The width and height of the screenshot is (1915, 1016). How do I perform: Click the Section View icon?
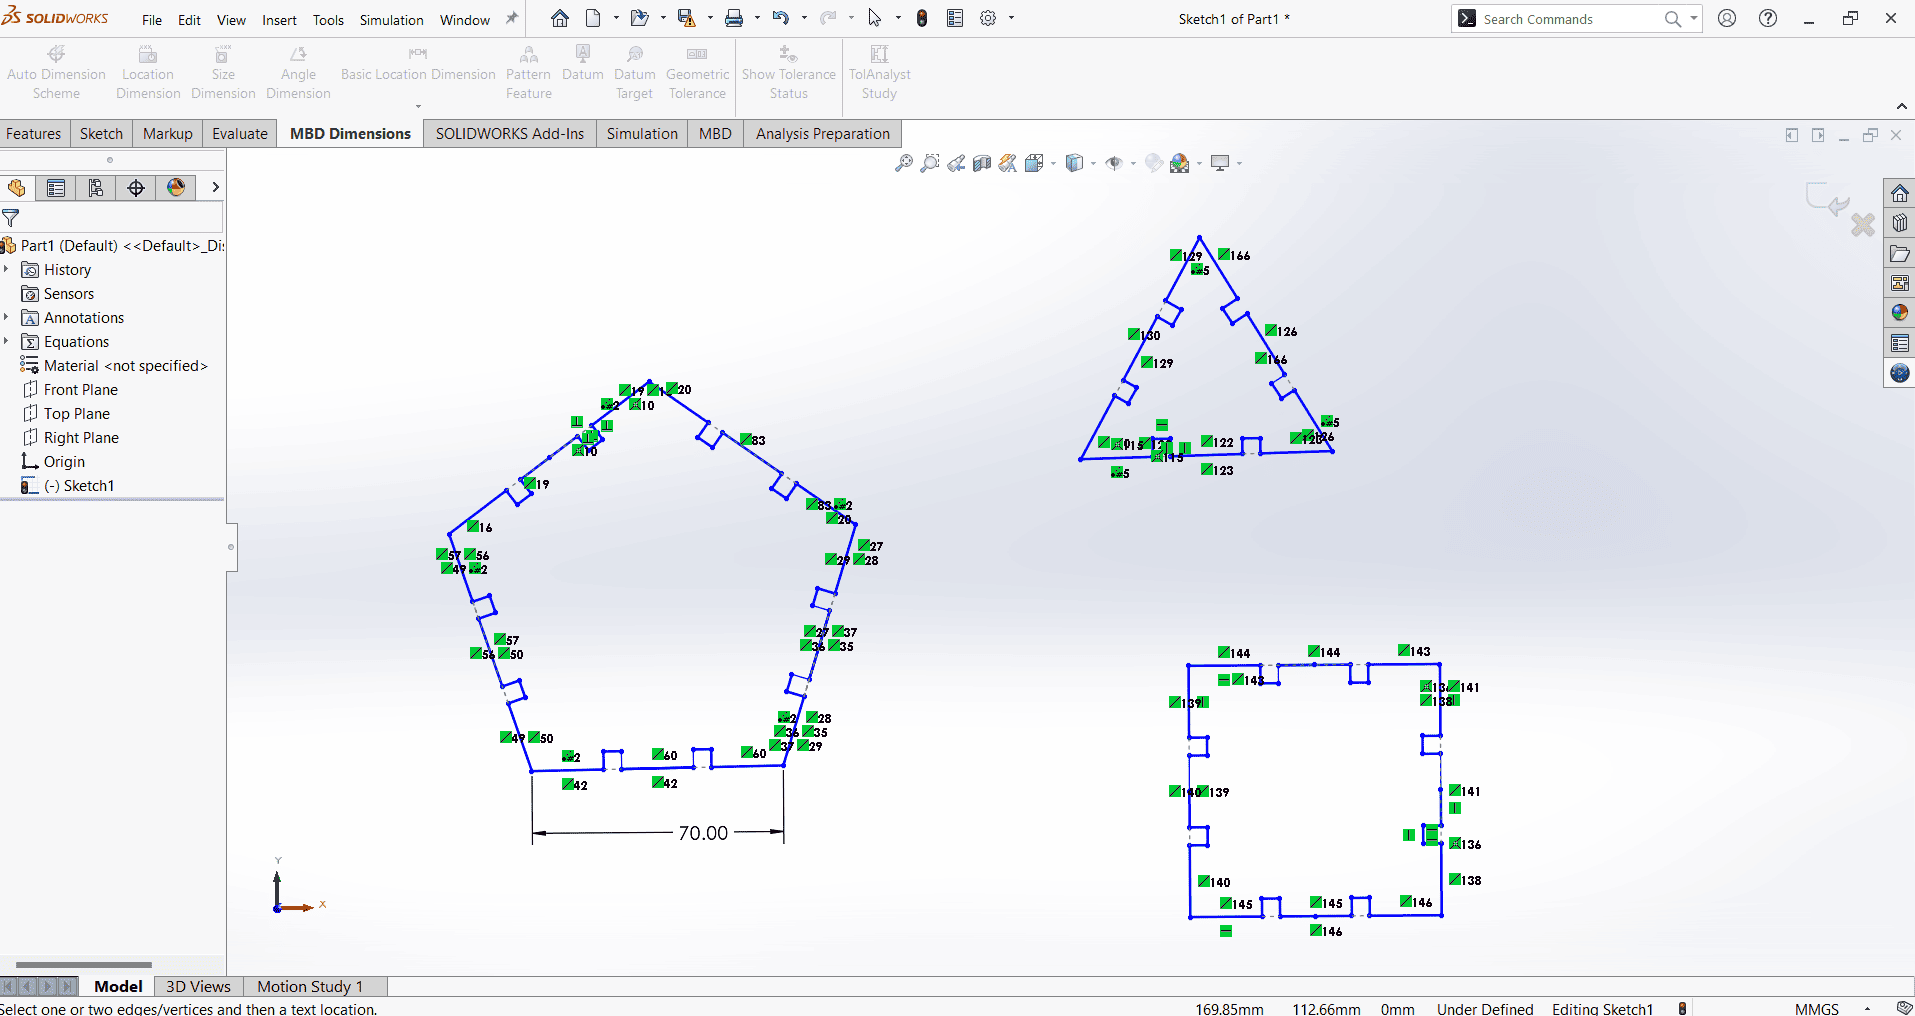982,163
